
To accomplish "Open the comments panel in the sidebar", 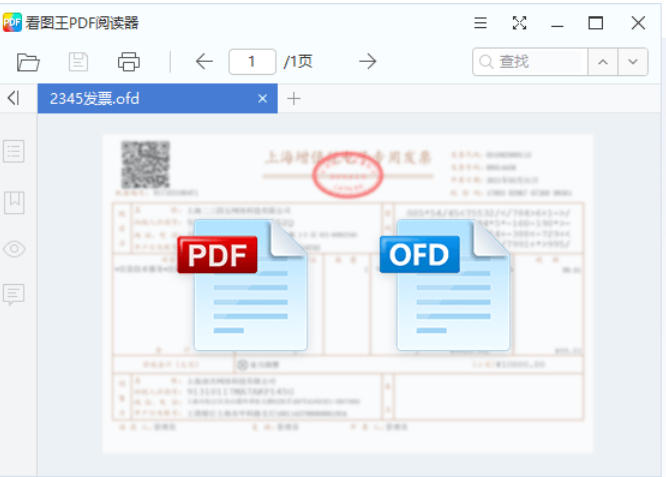I will (x=14, y=294).
